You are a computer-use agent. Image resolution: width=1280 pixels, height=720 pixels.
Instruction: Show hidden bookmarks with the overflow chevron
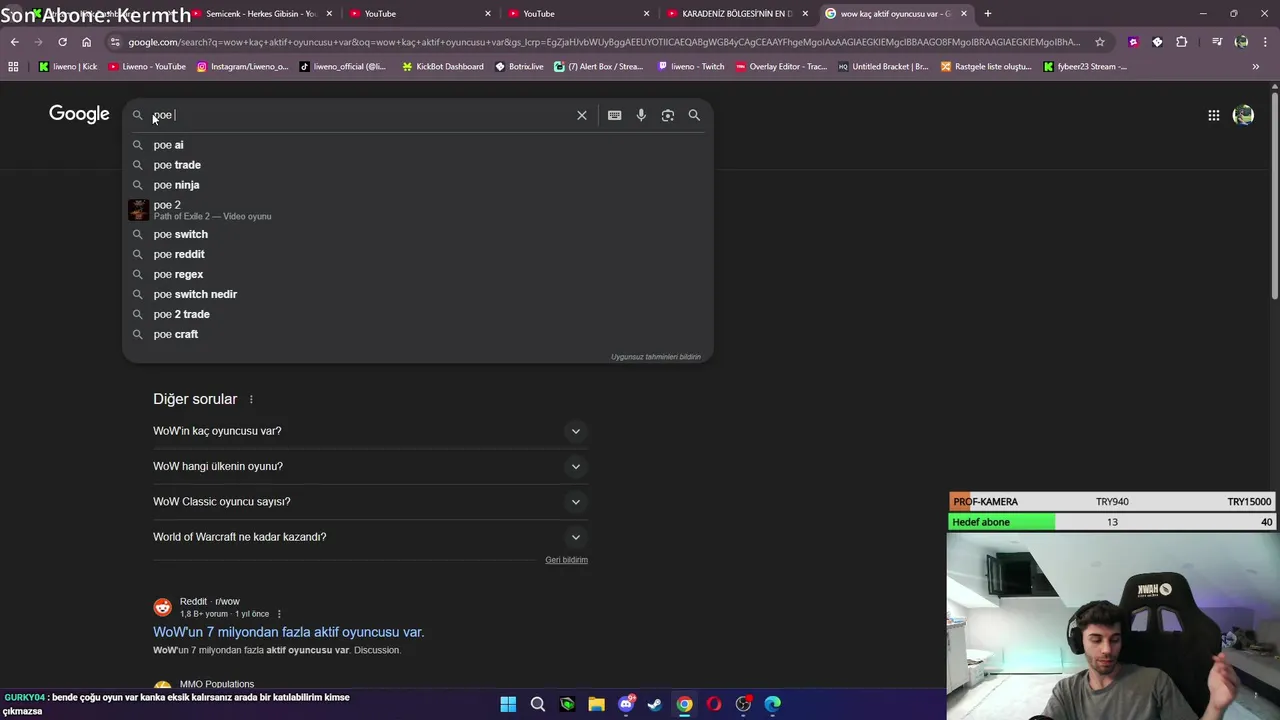[1255, 66]
